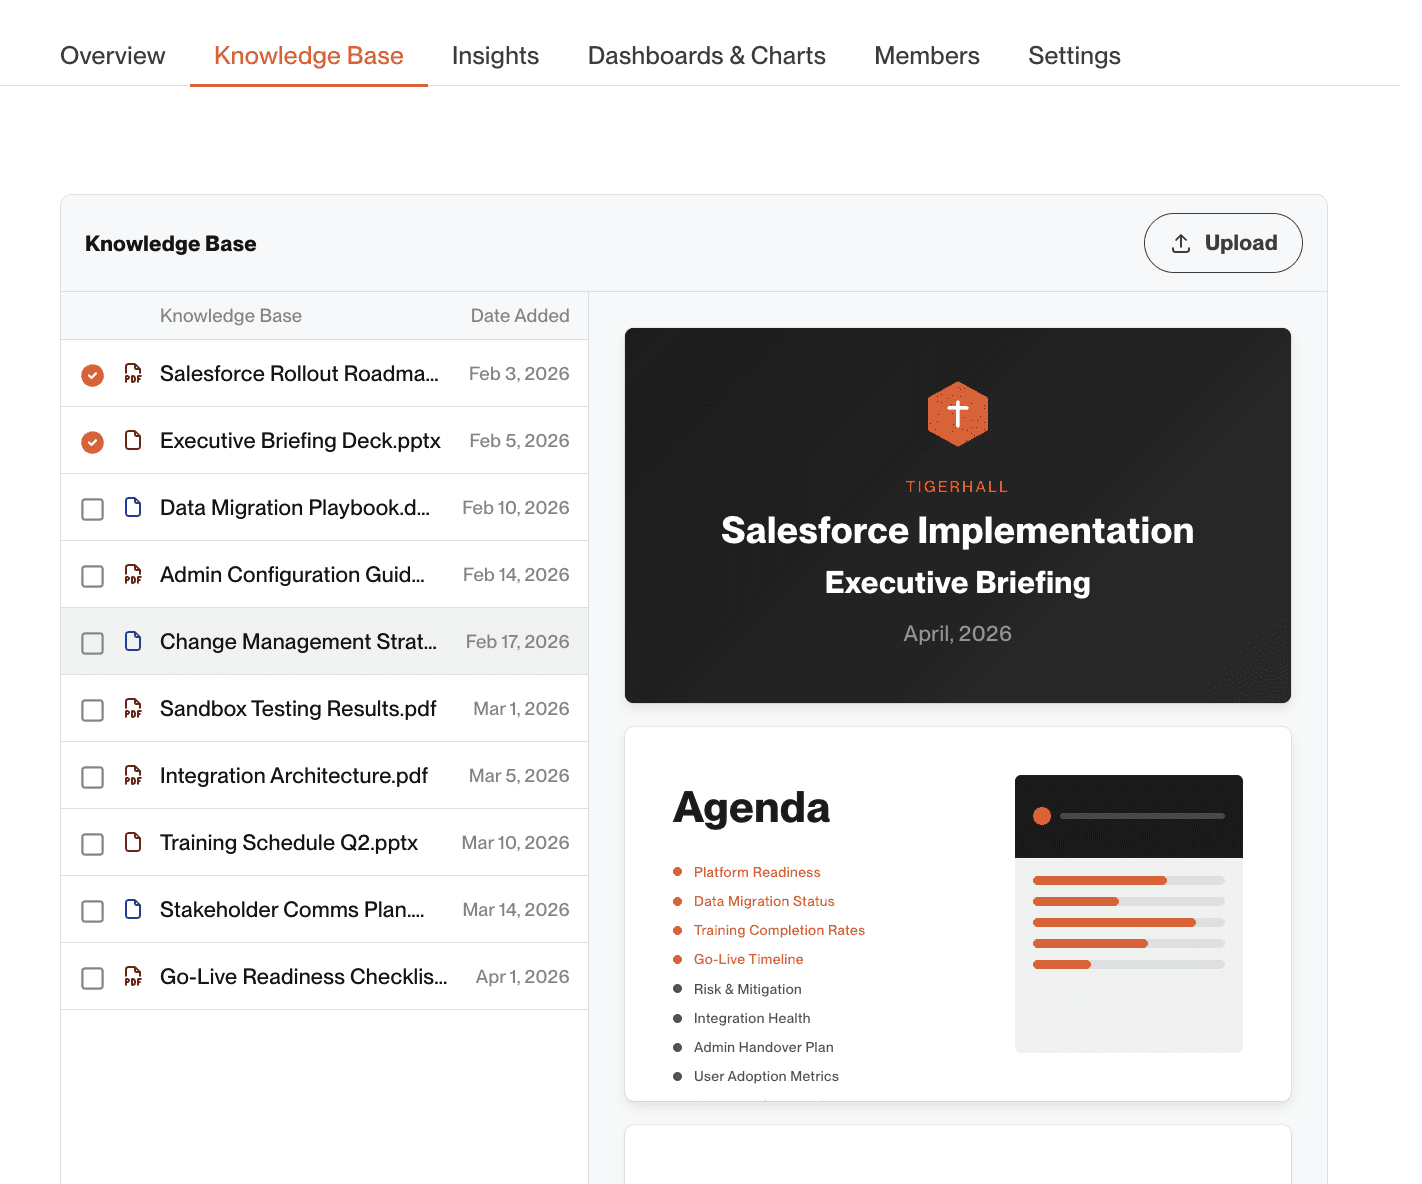Click the PDF icon for Salesforce Rollout Roadmap
The height and width of the screenshot is (1184, 1422).
tap(133, 374)
